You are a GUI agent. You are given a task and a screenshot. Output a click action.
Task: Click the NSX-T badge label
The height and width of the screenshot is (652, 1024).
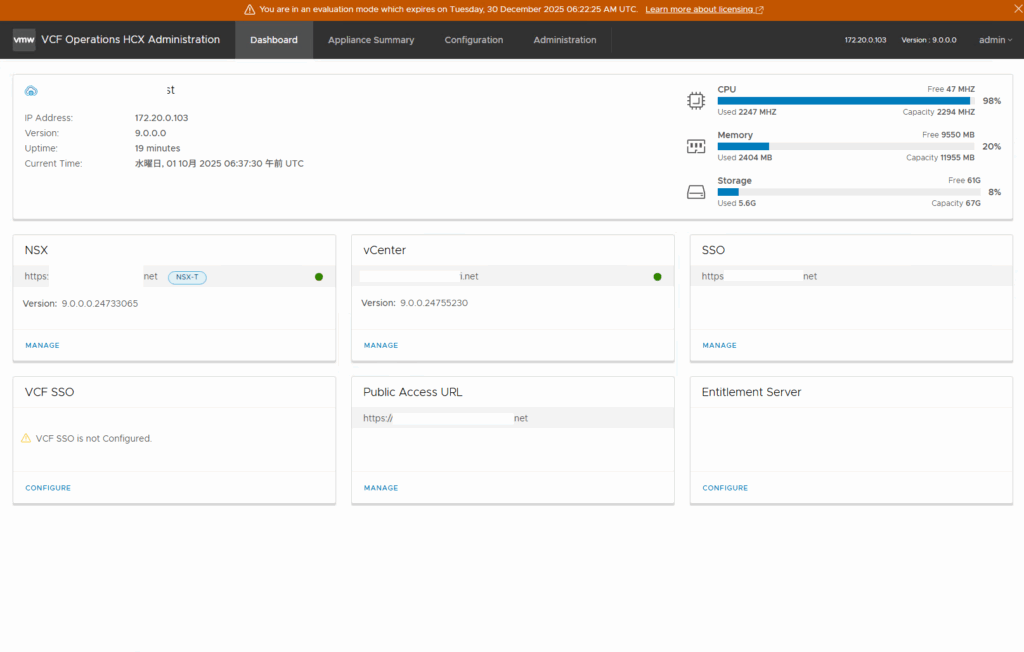(187, 277)
